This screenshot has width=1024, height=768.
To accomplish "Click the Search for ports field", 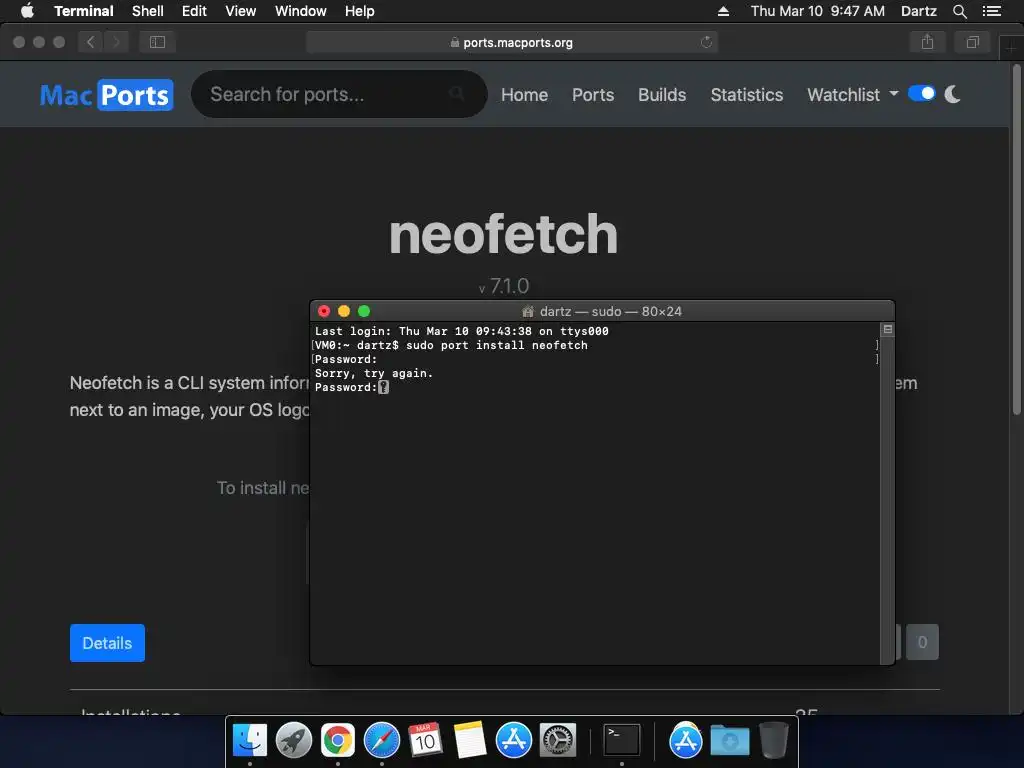I will (x=339, y=94).
